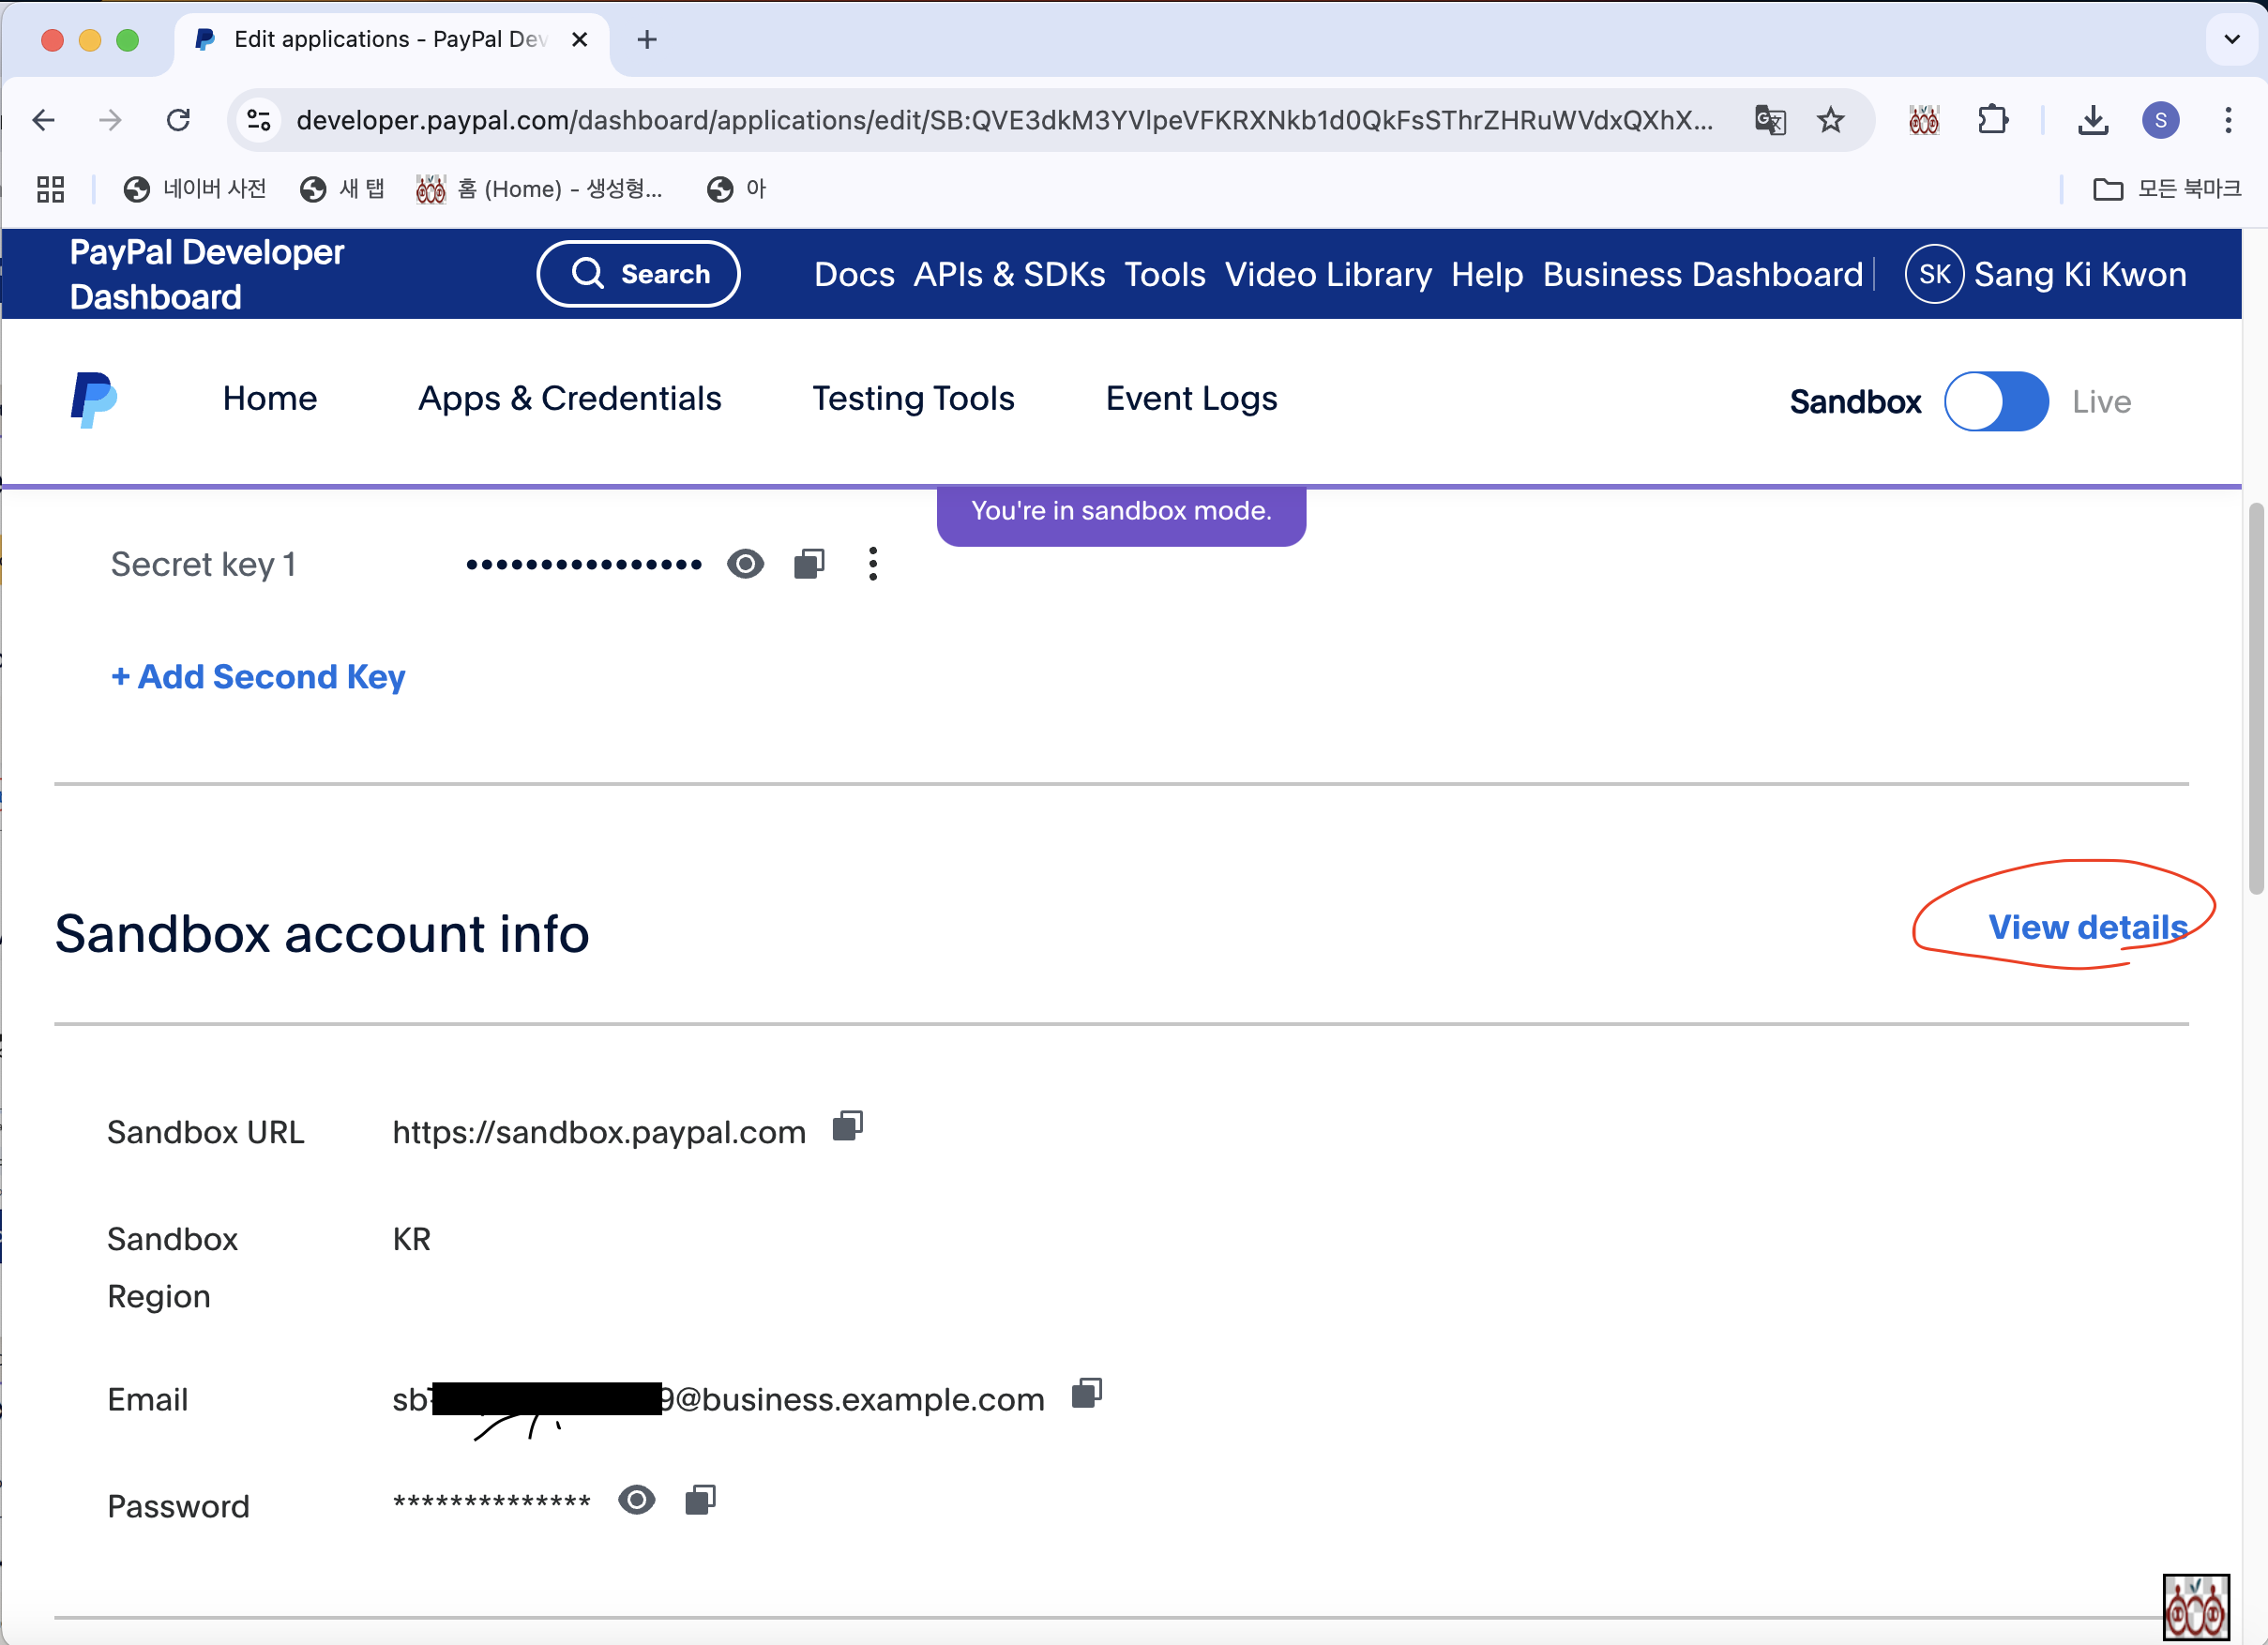
Task: Open Chrome three-dot menu
Action: click(x=2228, y=121)
